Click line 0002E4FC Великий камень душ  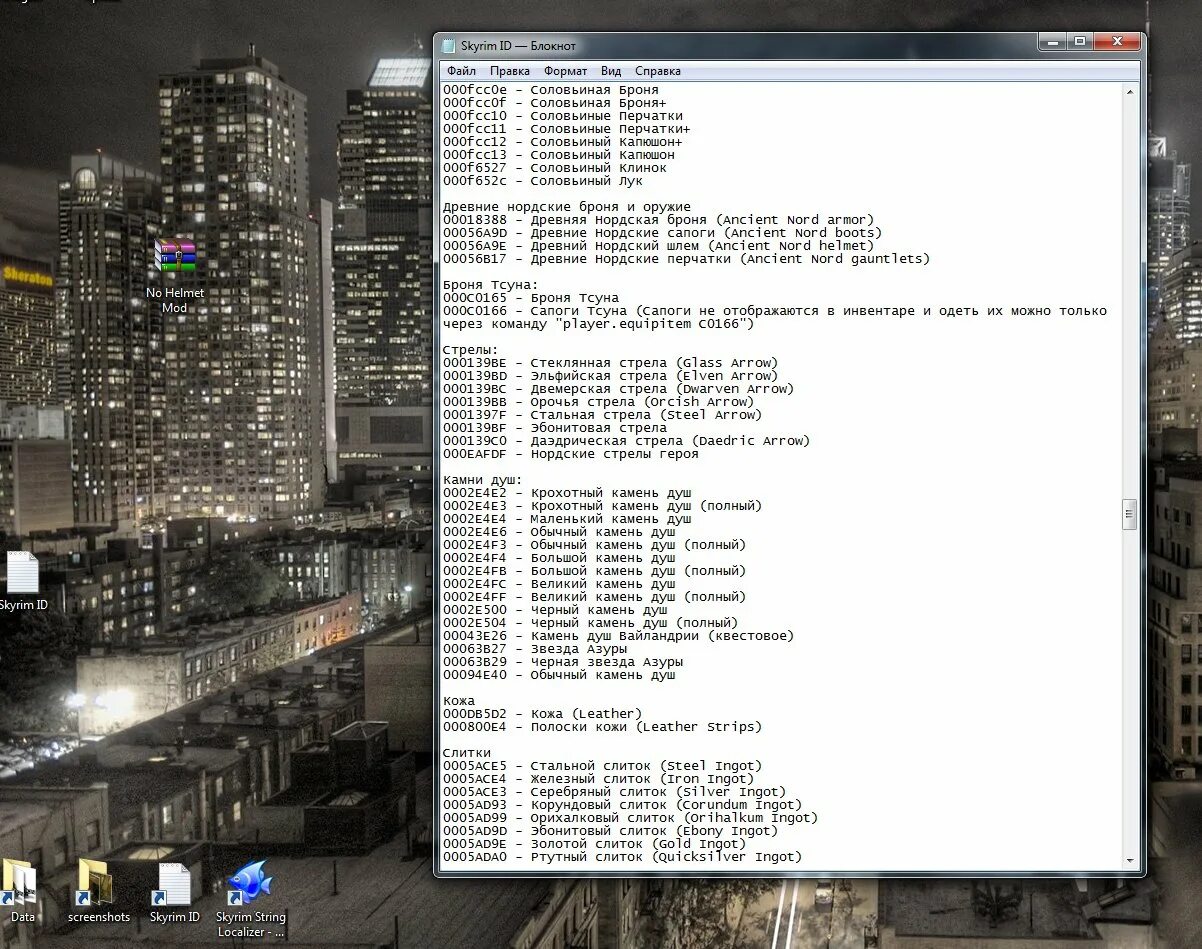coord(559,584)
